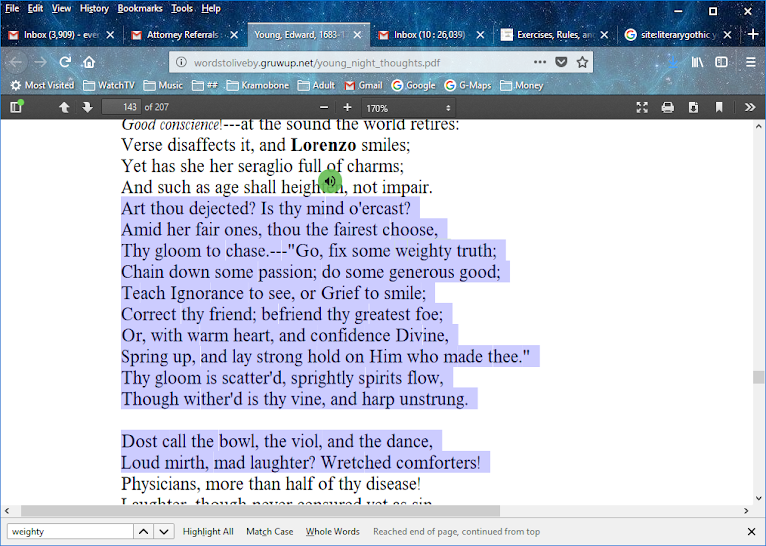Open the downloads arrow in toolbar
The image size is (766, 546).
673,62
